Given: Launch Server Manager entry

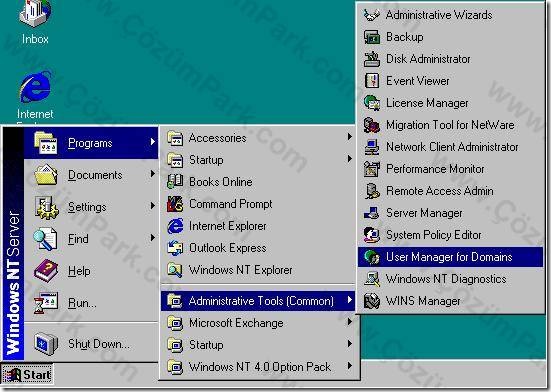Looking at the screenshot, I should pyautogui.click(x=450, y=213).
